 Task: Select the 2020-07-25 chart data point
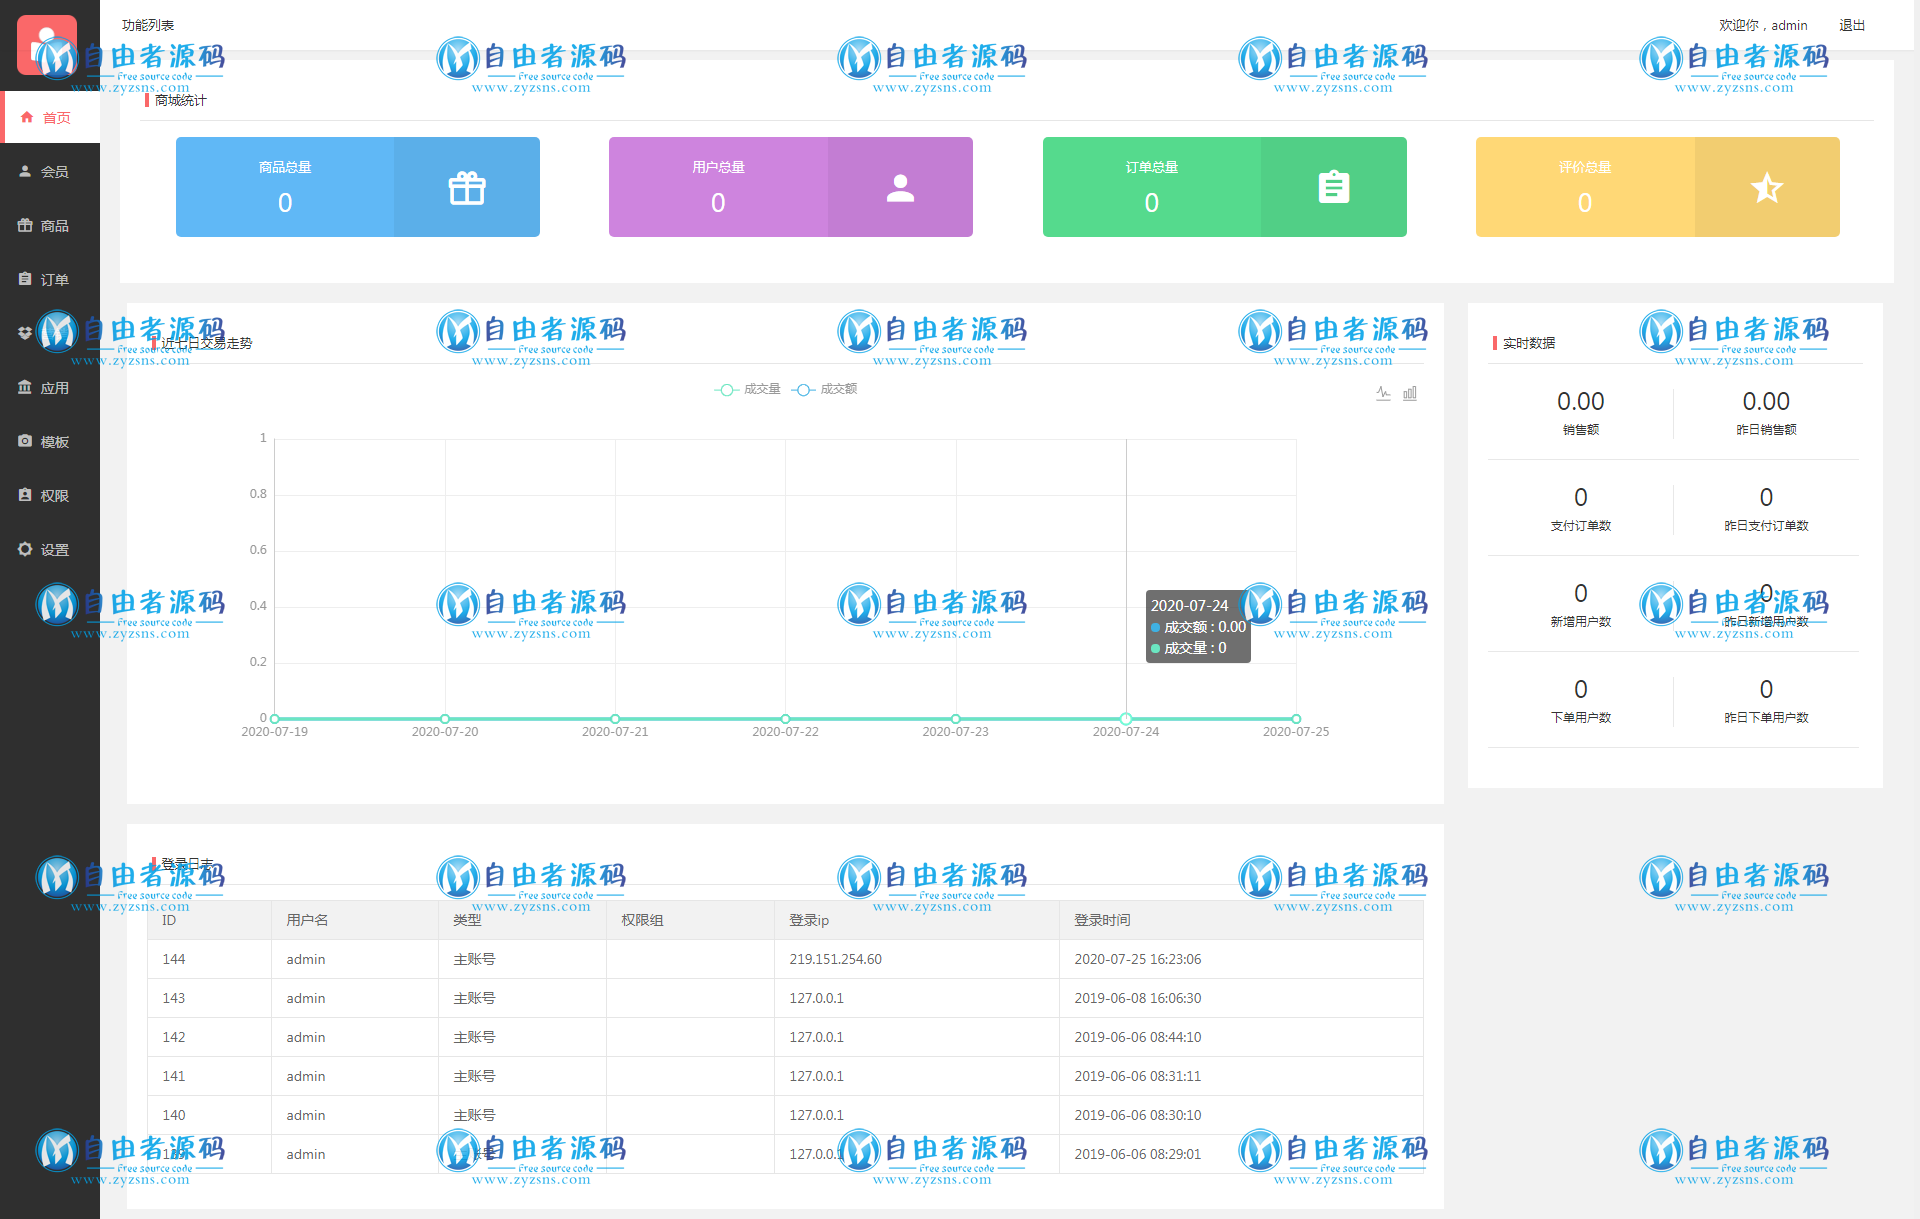[1296, 718]
